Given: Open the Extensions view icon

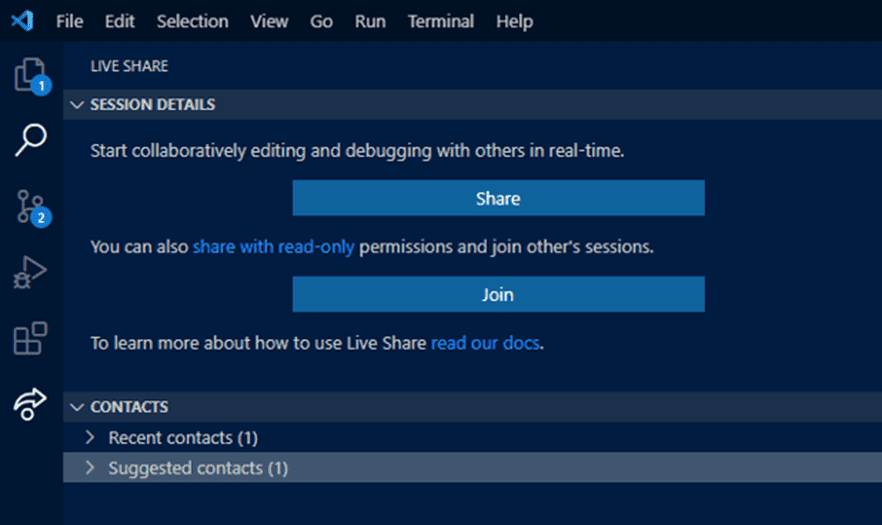Looking at the screenshot, I should (x=30, y=338).
